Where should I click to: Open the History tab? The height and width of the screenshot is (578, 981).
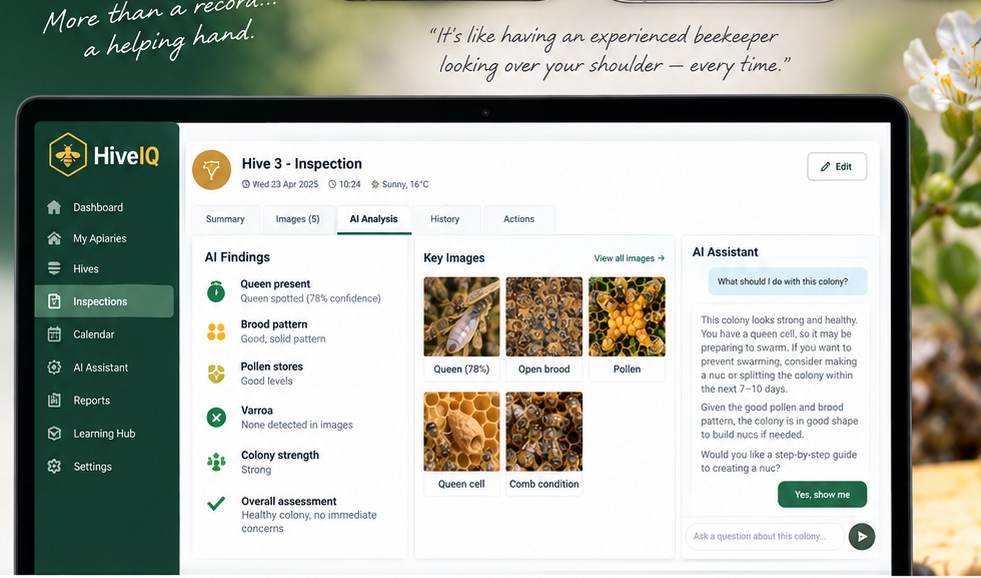(x=445, y=220)
